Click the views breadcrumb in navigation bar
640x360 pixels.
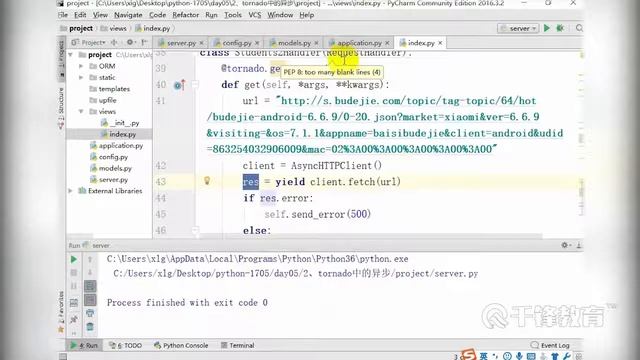click(x=113, y=28)
